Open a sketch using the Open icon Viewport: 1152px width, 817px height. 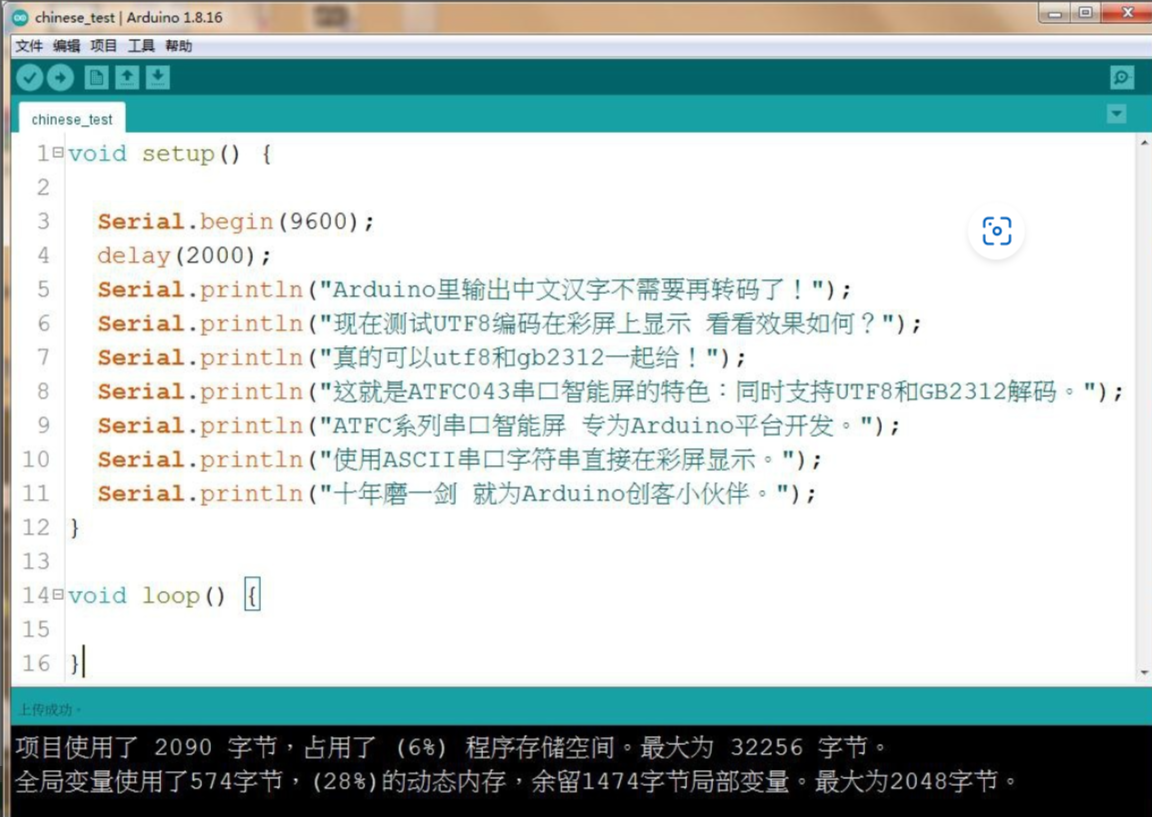pos(127,78)
